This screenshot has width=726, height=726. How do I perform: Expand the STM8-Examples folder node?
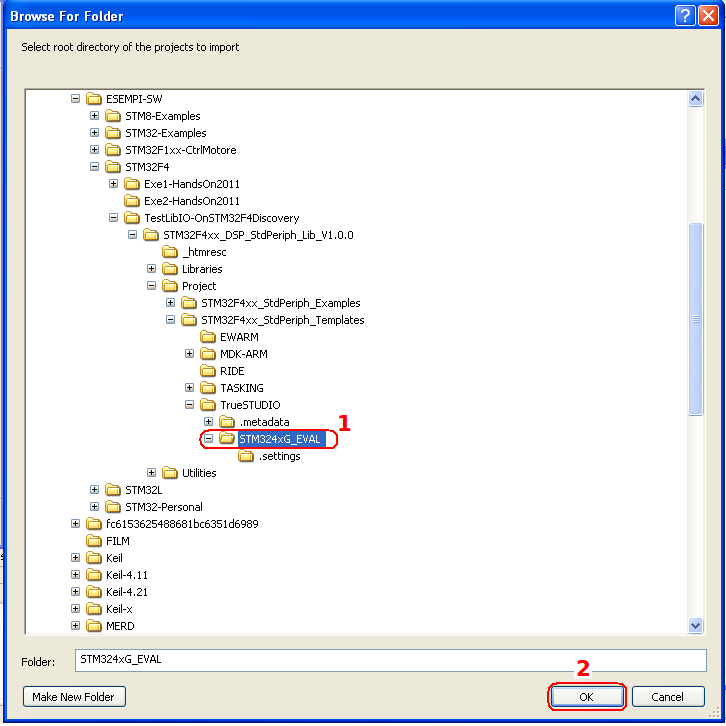(x=94, y=116)
